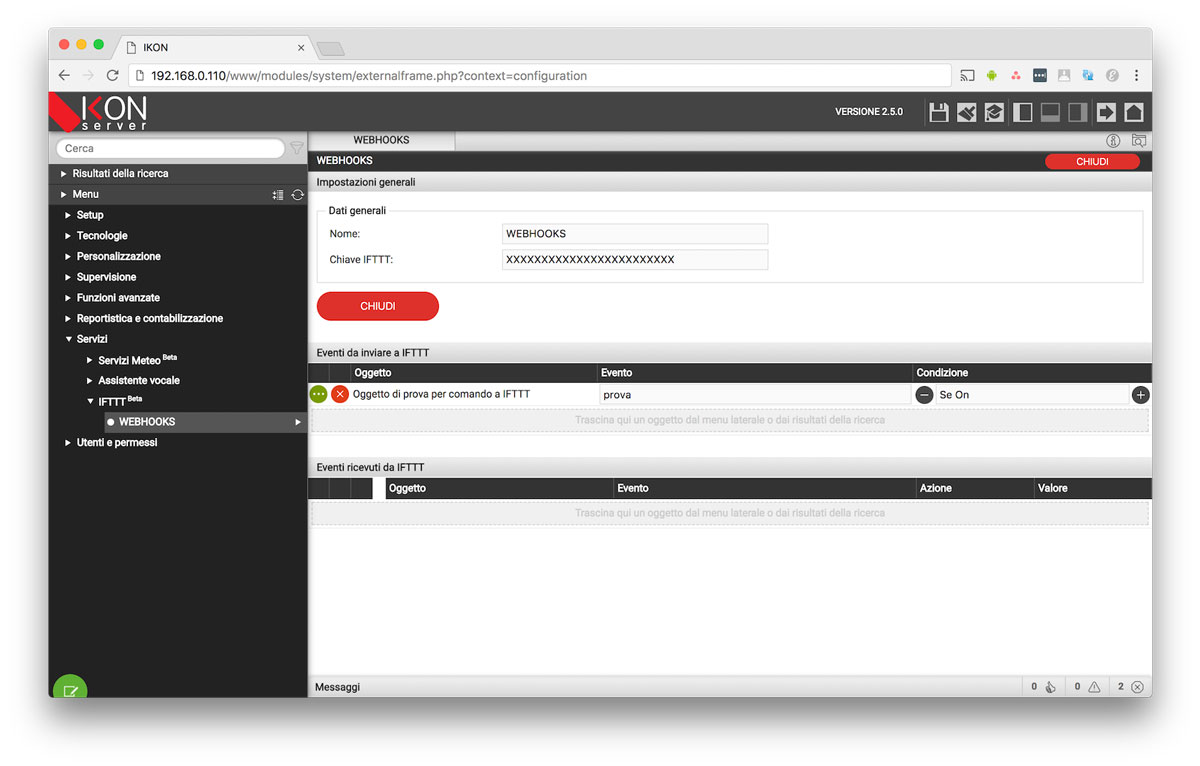Click the three red dots extension icon
The height and width of the screenshot is (766, 1200).
point(1016,75)
